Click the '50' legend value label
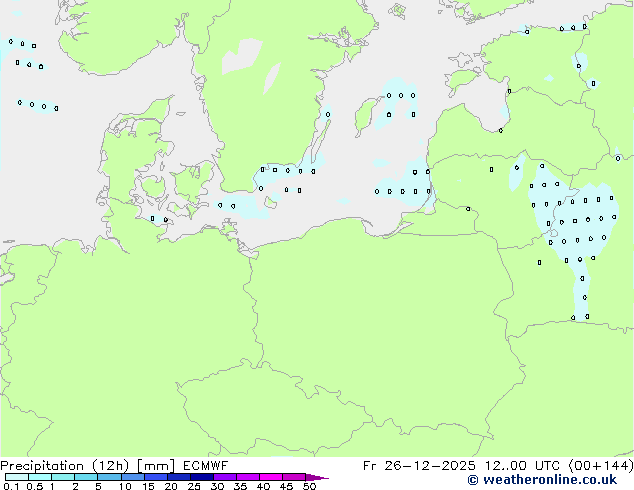 coord(309,486)
